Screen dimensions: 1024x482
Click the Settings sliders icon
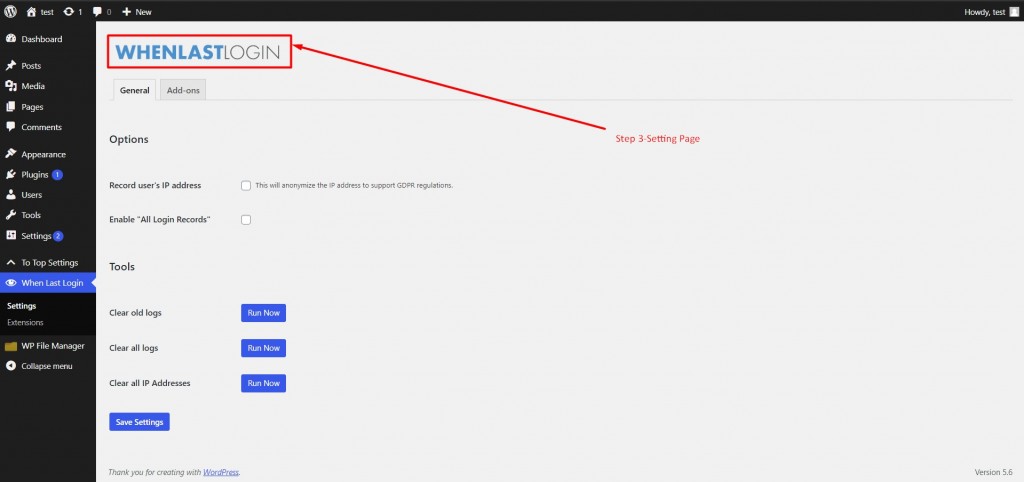point(10,235)
